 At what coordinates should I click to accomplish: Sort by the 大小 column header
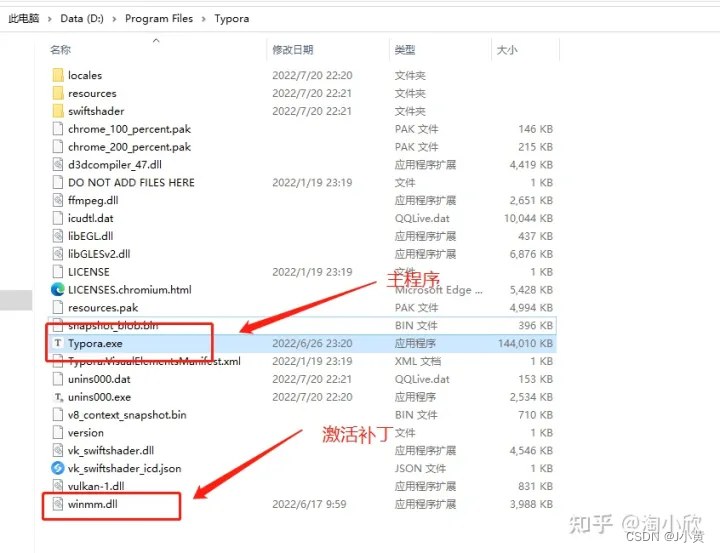pos(507,50)
